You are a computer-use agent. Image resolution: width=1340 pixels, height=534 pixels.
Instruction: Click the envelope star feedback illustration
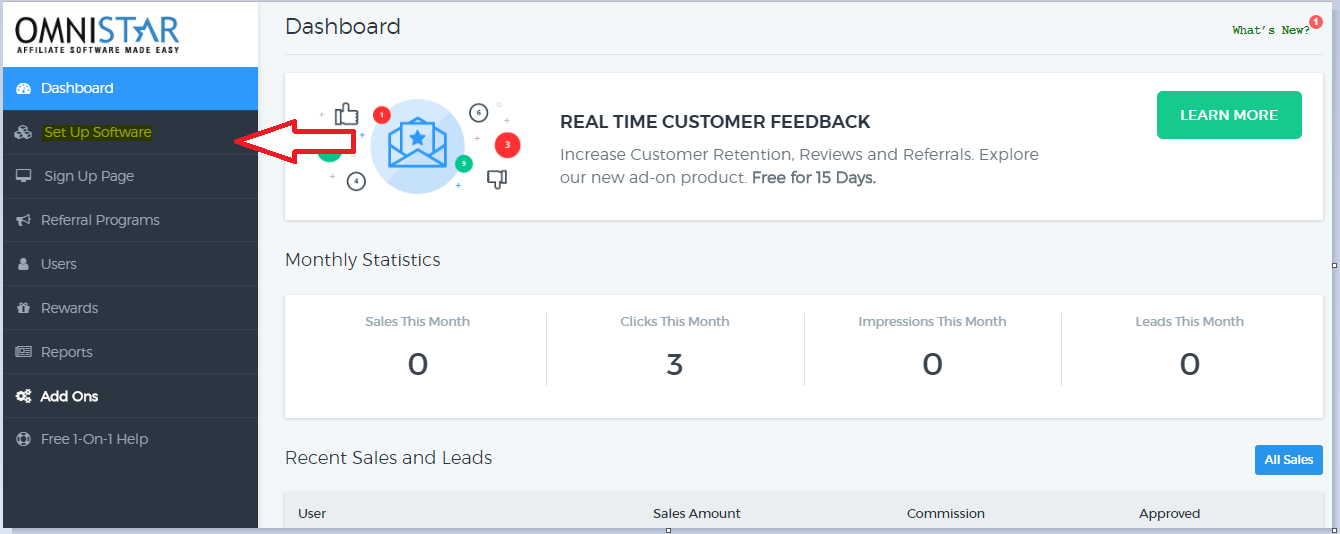(417, 146)
